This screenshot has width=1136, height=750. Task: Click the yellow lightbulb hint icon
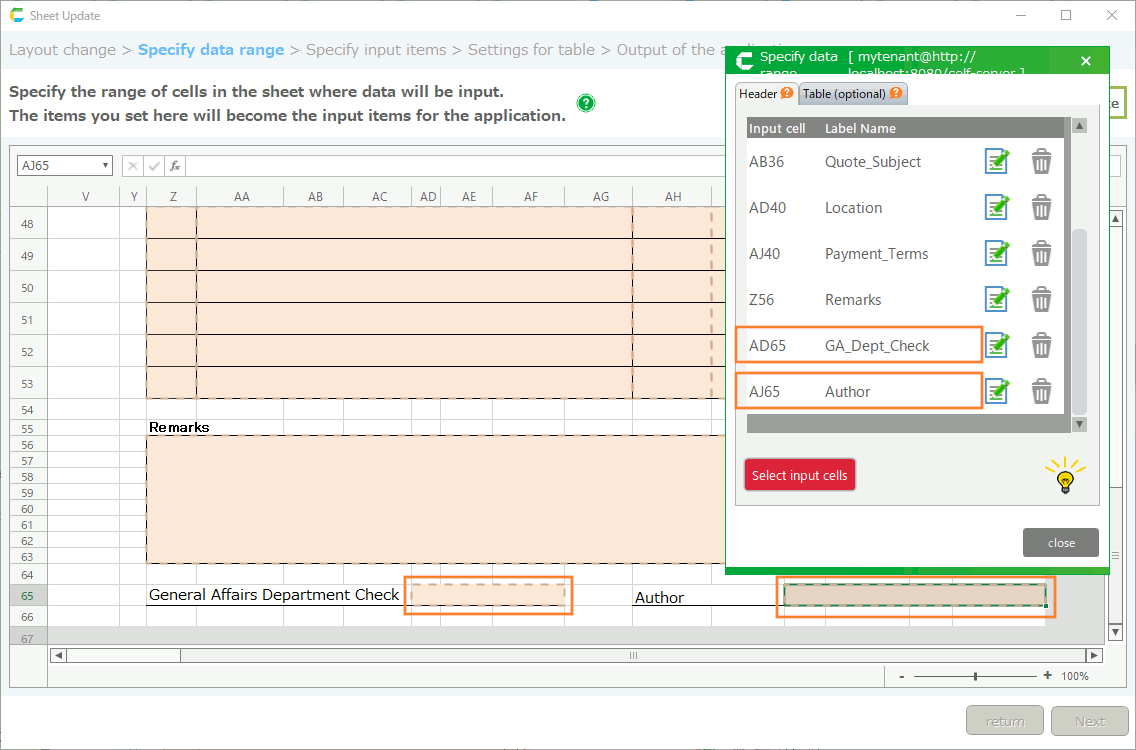[1066, 476]
